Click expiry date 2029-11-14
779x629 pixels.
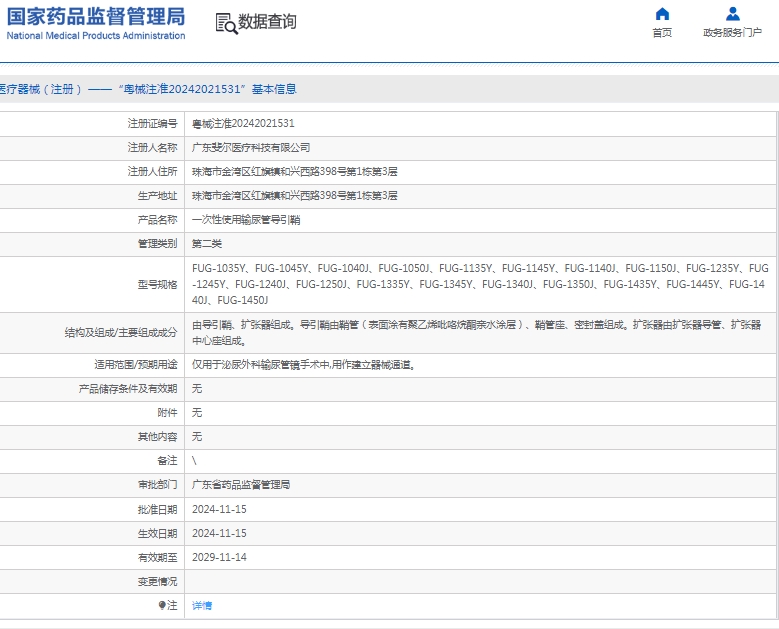[219, 557]
